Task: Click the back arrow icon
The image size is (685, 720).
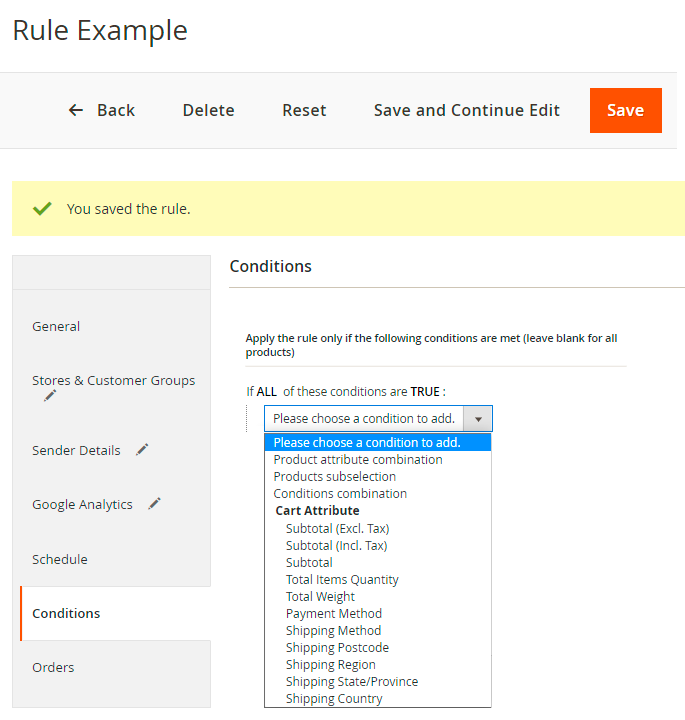Action: [x=76, y=110]
